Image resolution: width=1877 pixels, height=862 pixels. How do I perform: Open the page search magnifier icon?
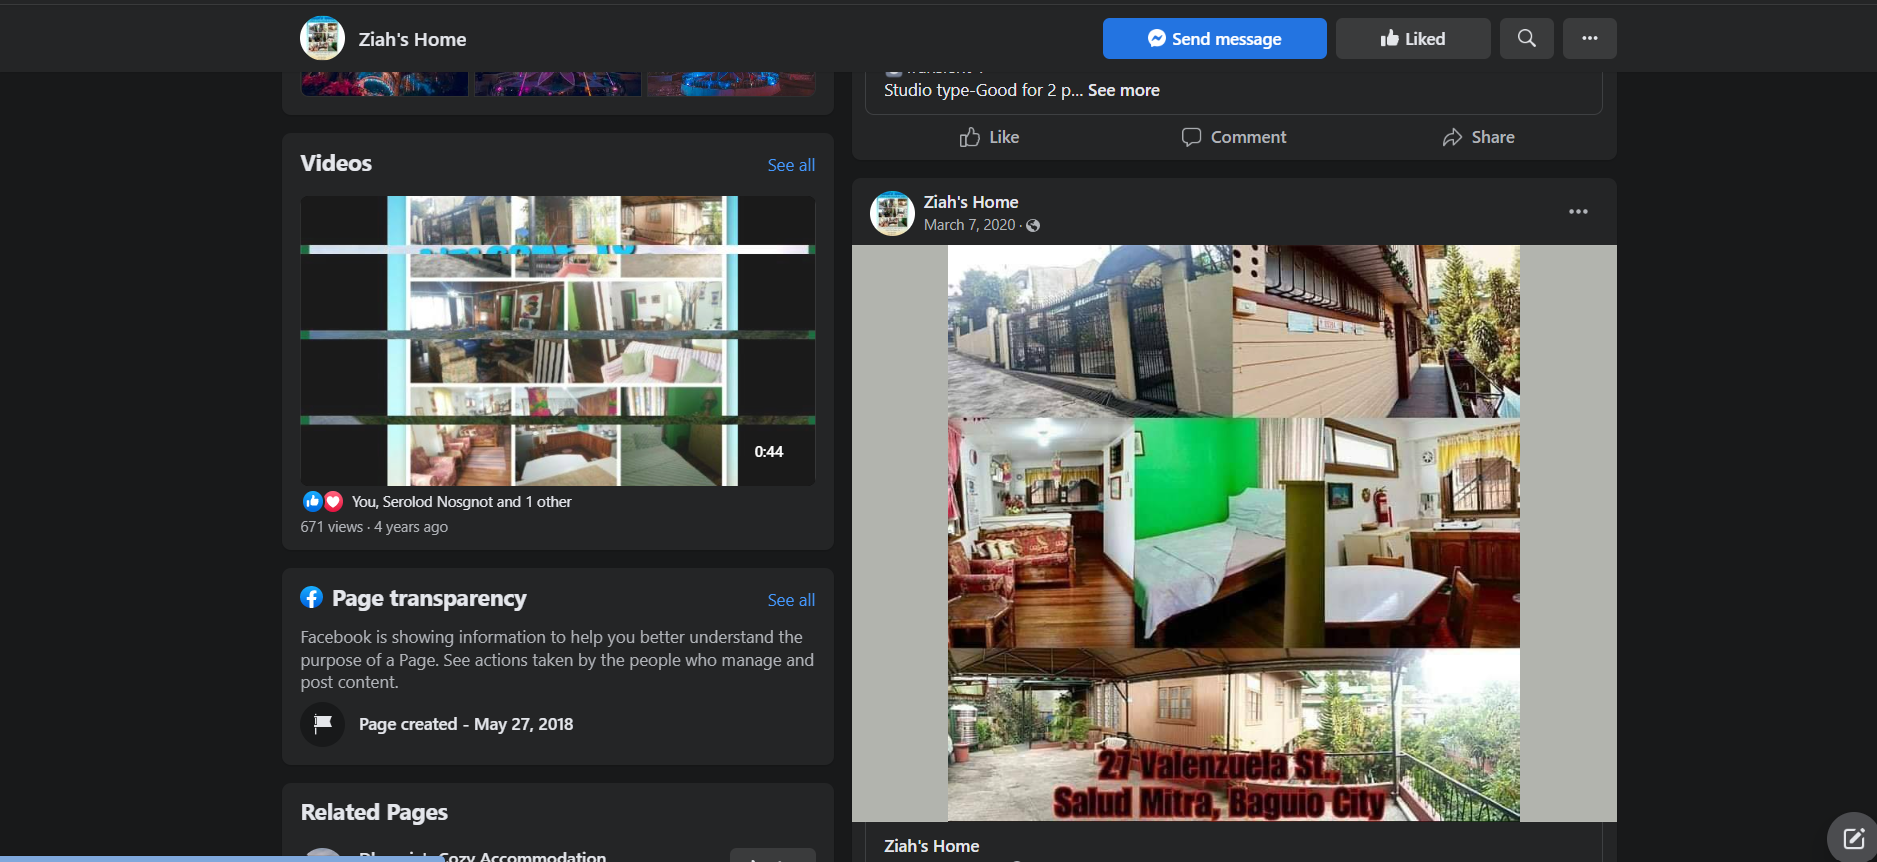[1526, 38]
